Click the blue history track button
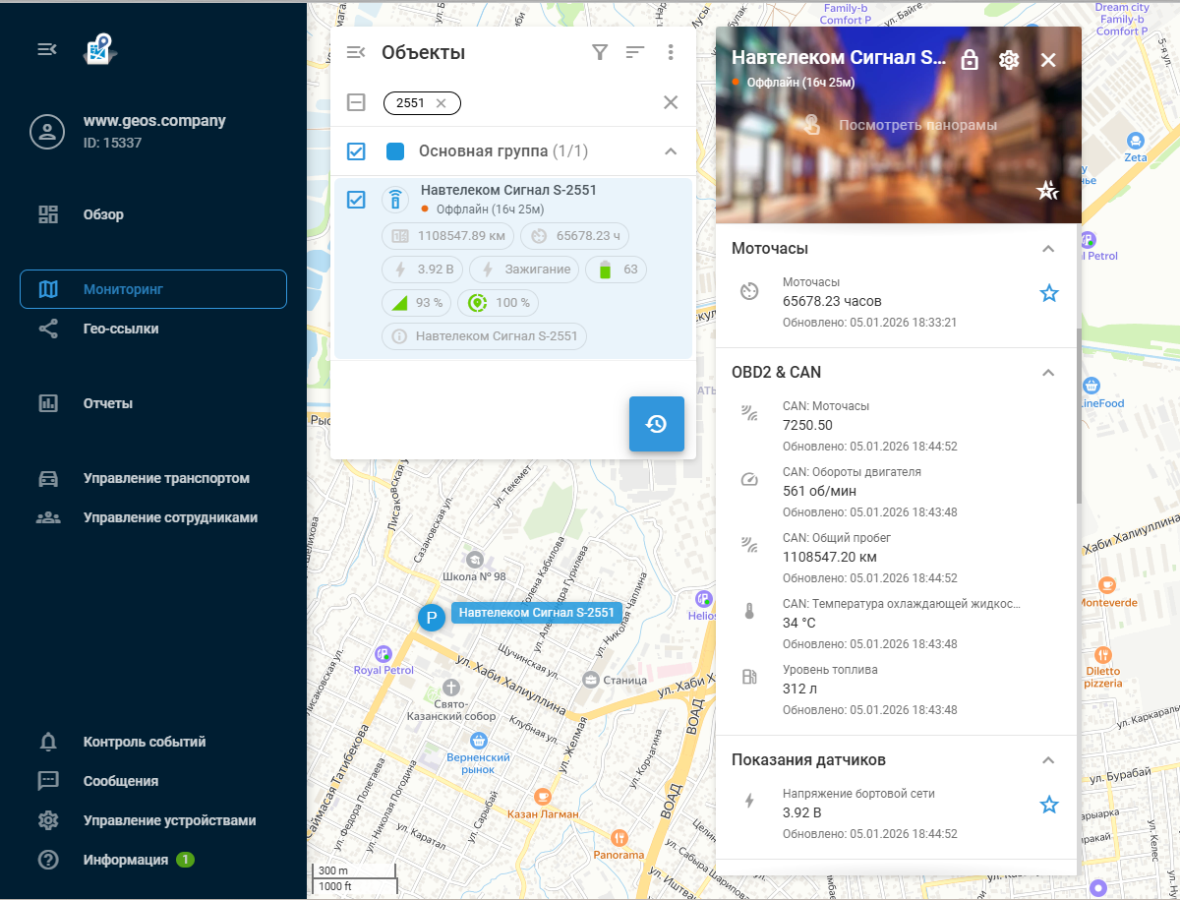This screenshot has height=900, width=1180. pos(656,424)
